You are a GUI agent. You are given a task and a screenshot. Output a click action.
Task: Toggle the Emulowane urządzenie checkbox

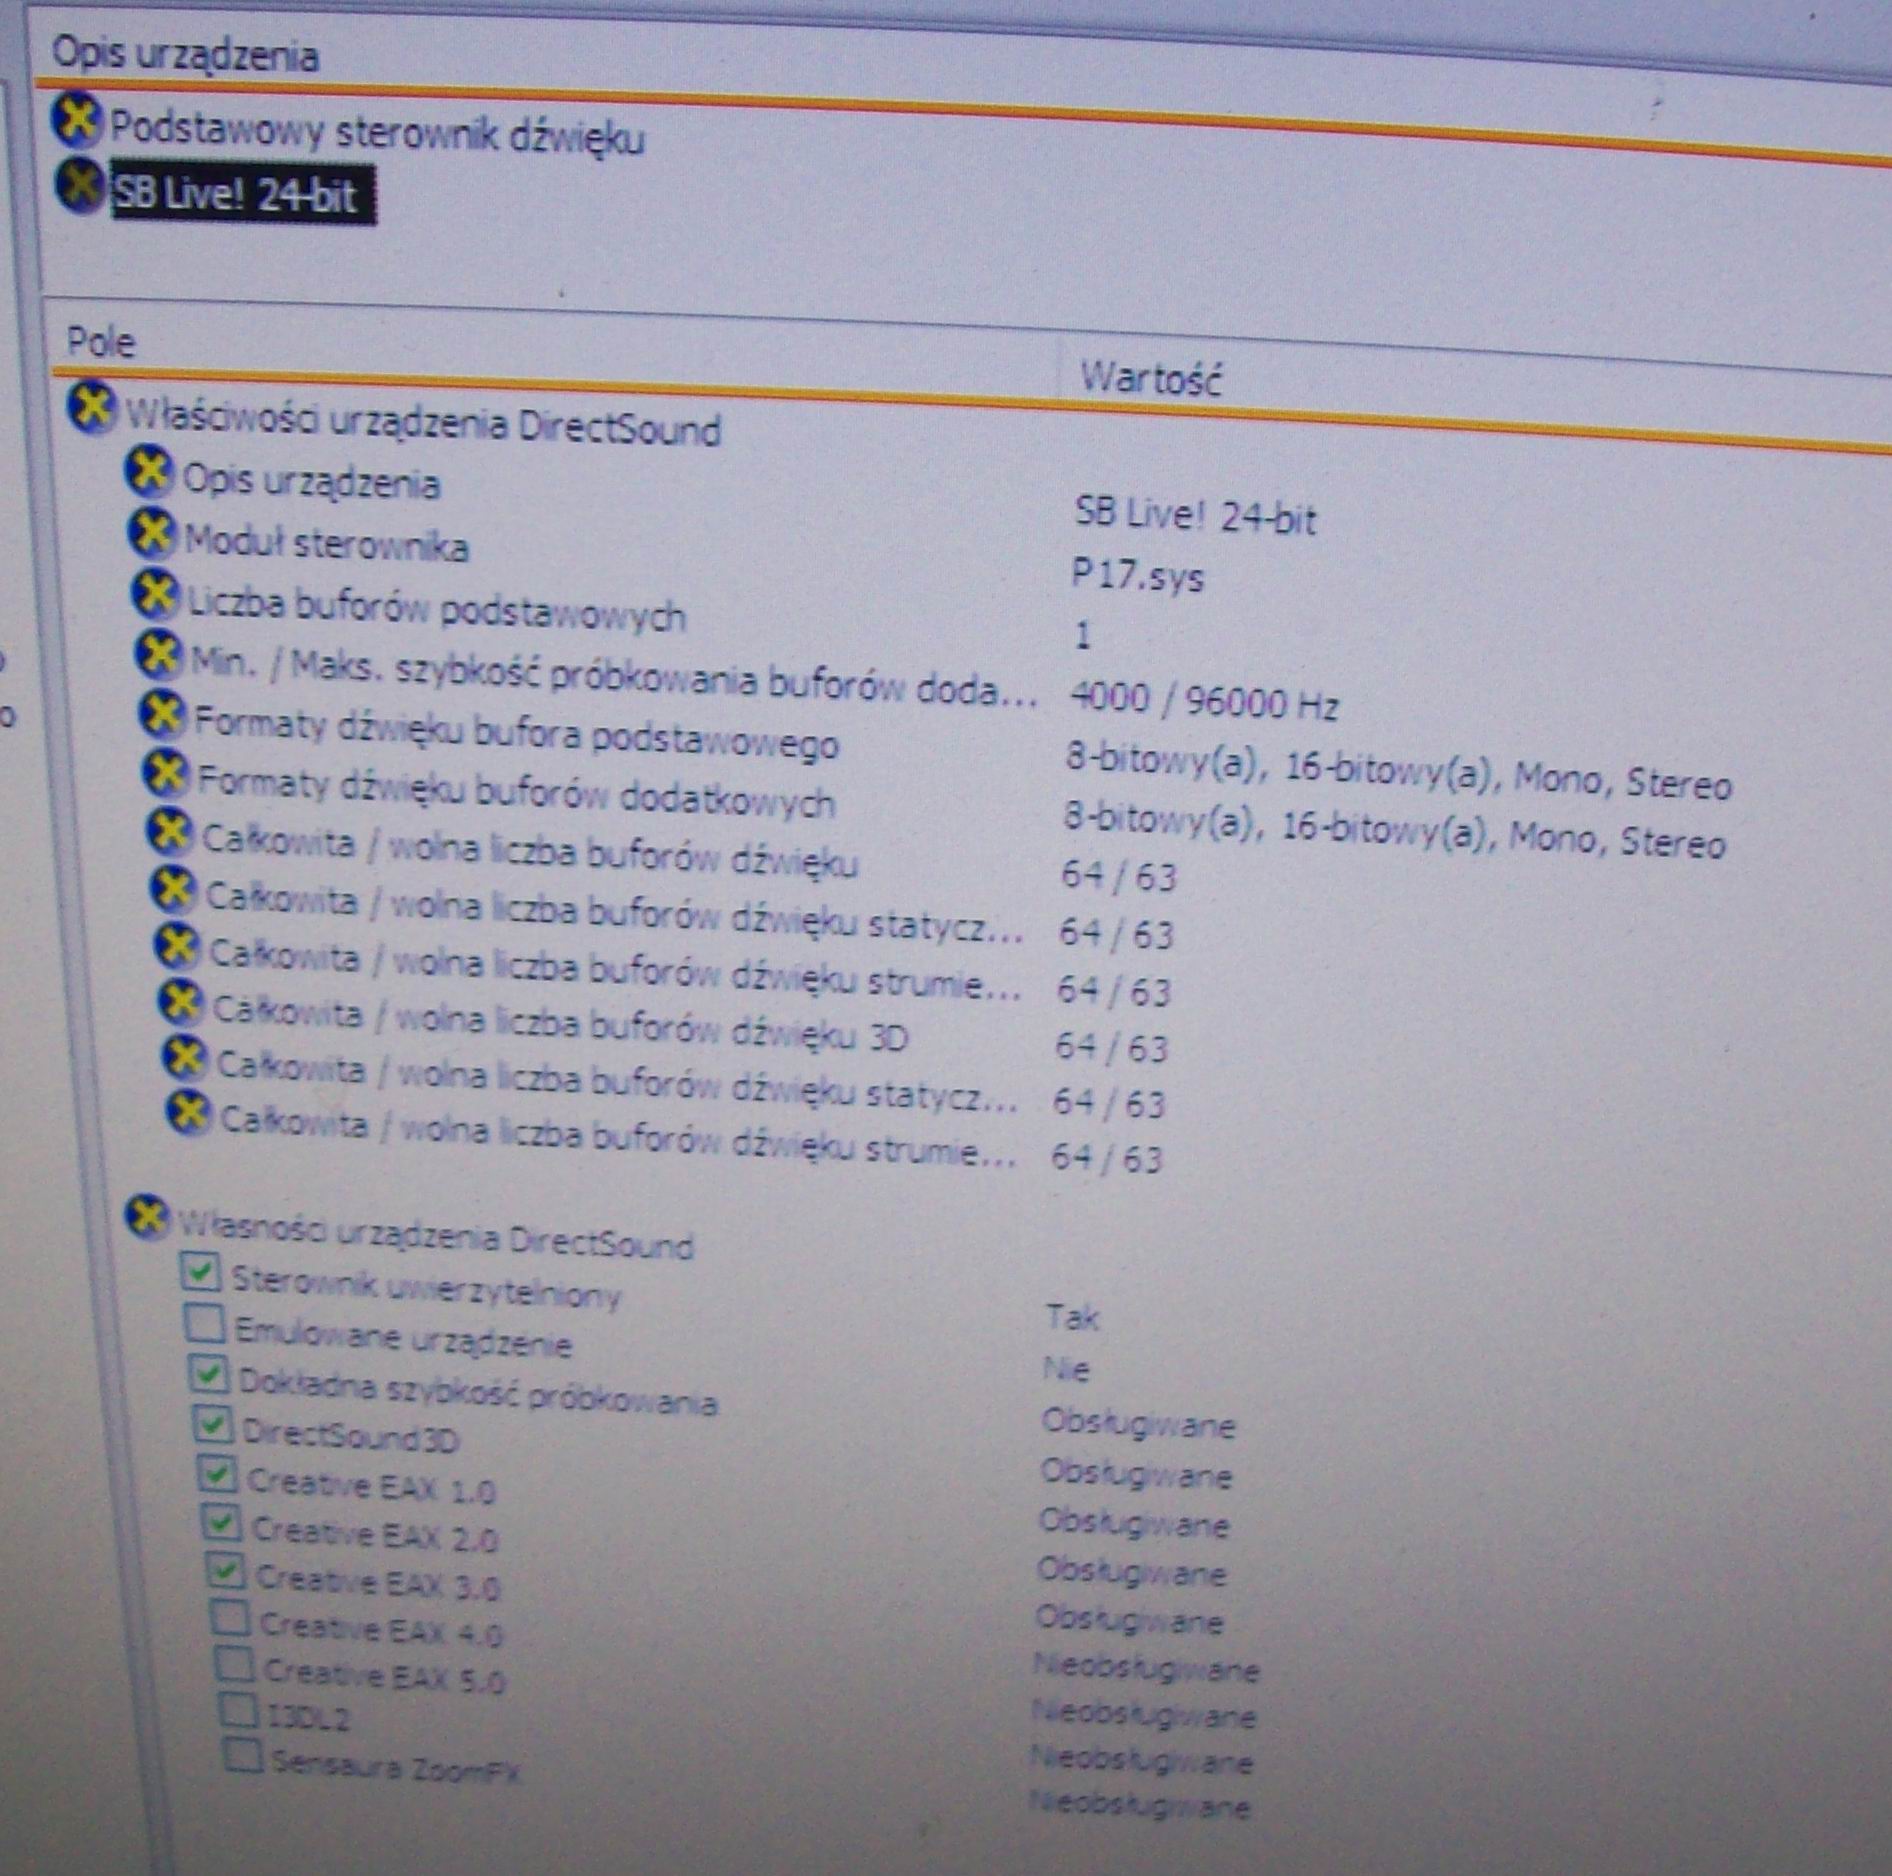[x=204, y=1324]
